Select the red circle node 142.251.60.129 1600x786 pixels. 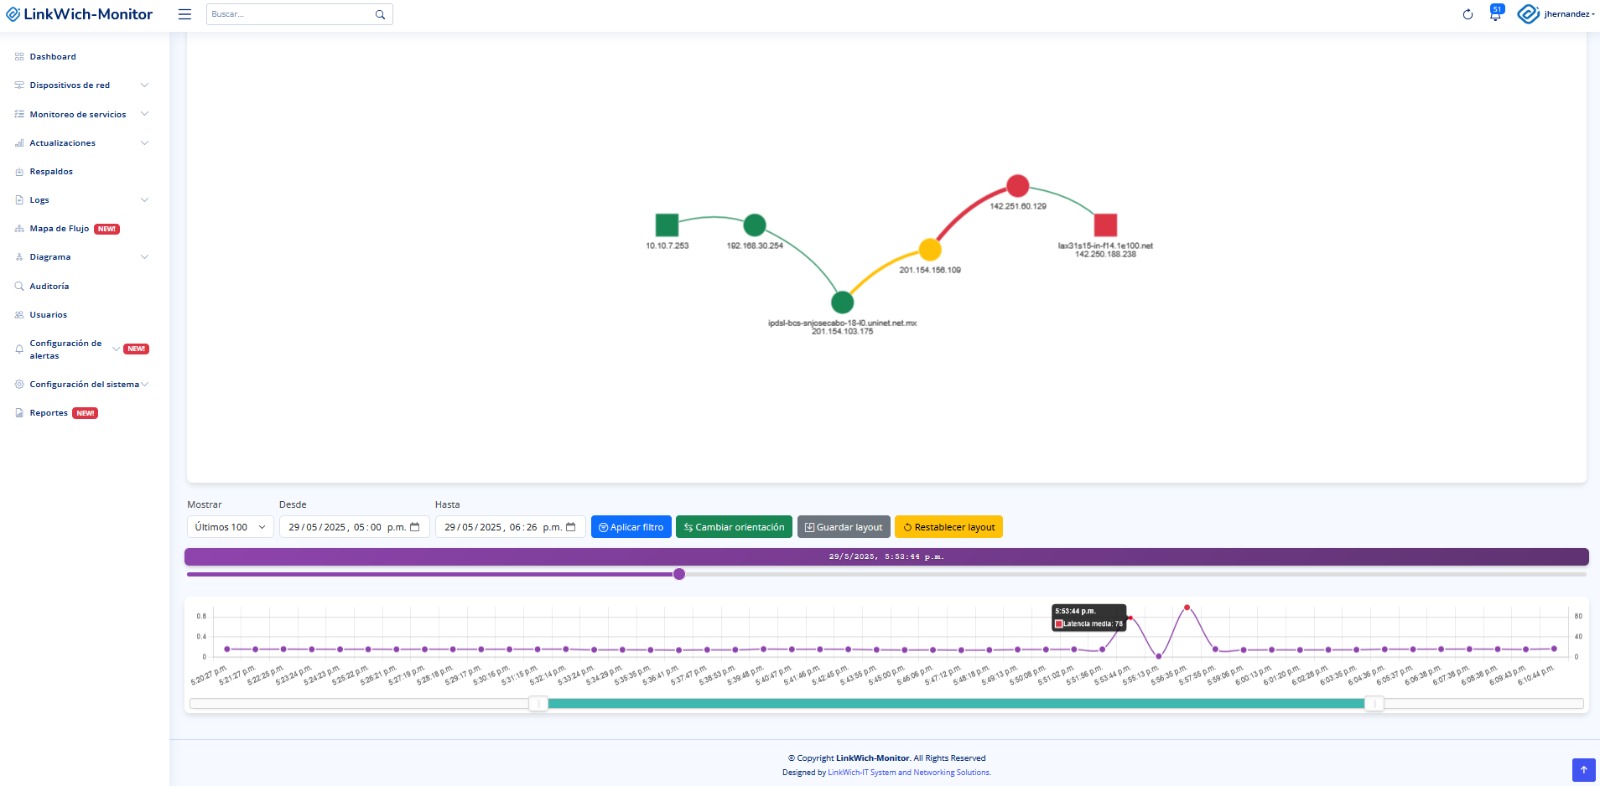coord(1017,186)
